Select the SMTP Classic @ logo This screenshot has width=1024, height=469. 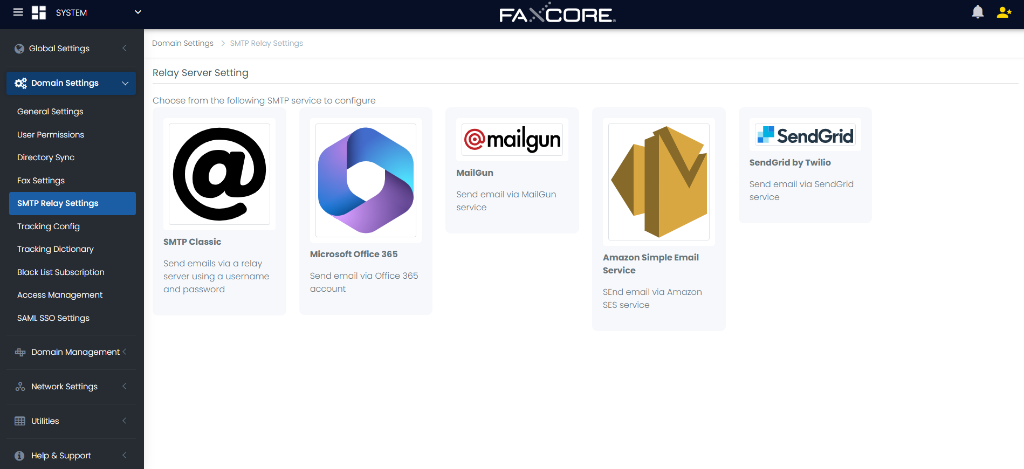click(219, 174)
